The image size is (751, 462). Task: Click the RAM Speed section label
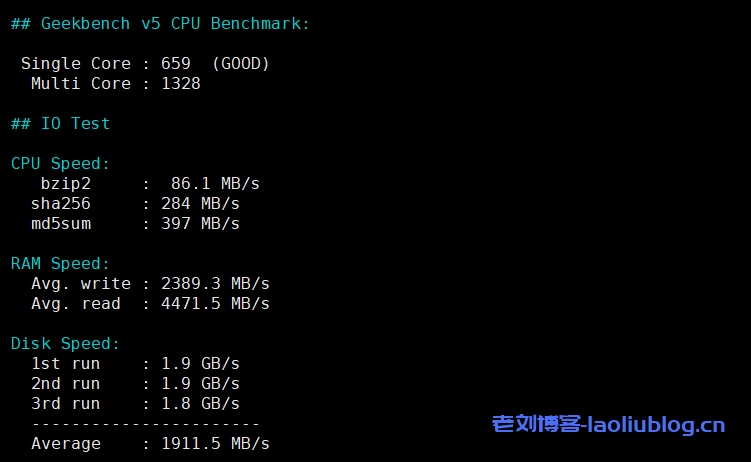pos(60,263)
